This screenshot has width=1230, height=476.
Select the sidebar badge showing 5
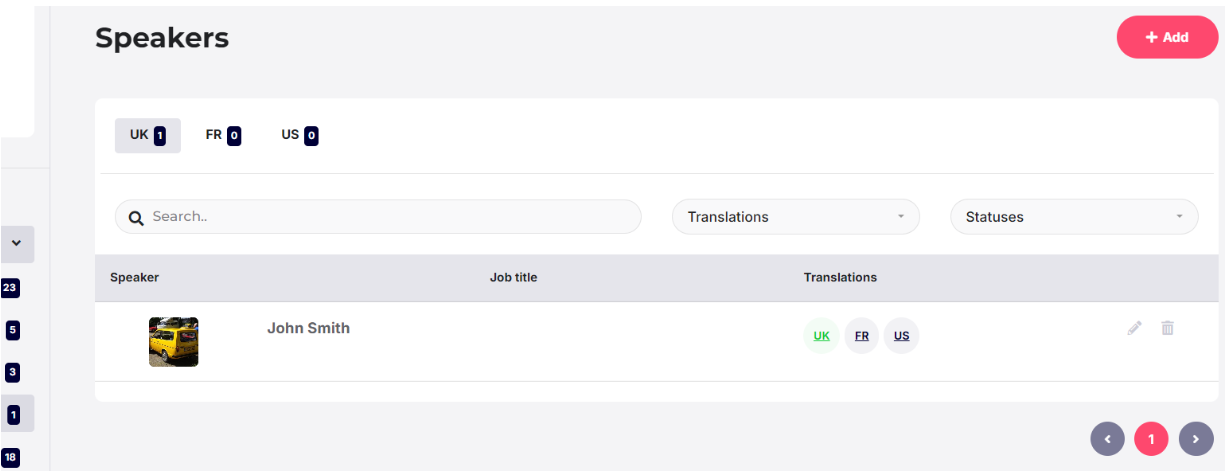point(12,329)
